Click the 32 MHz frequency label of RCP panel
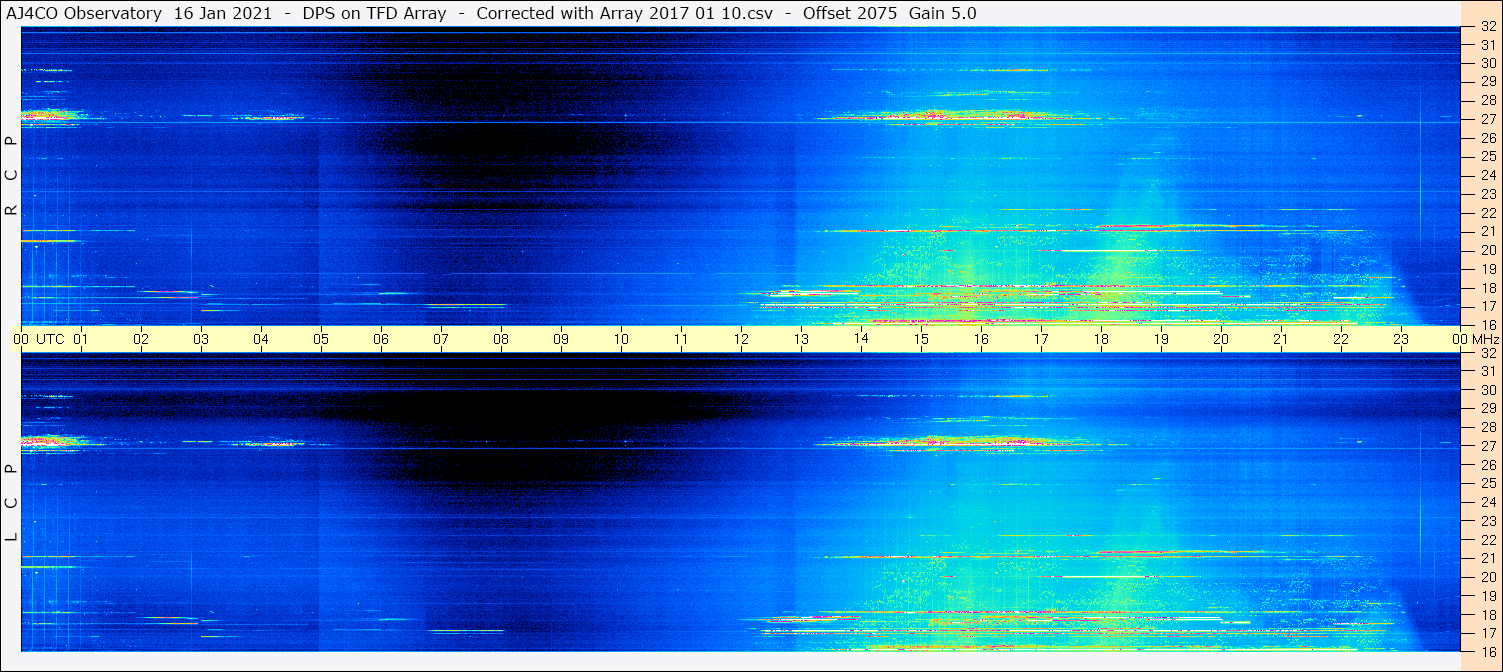The width and height of the screenshot is (1503, 672). coord(1487,27)
